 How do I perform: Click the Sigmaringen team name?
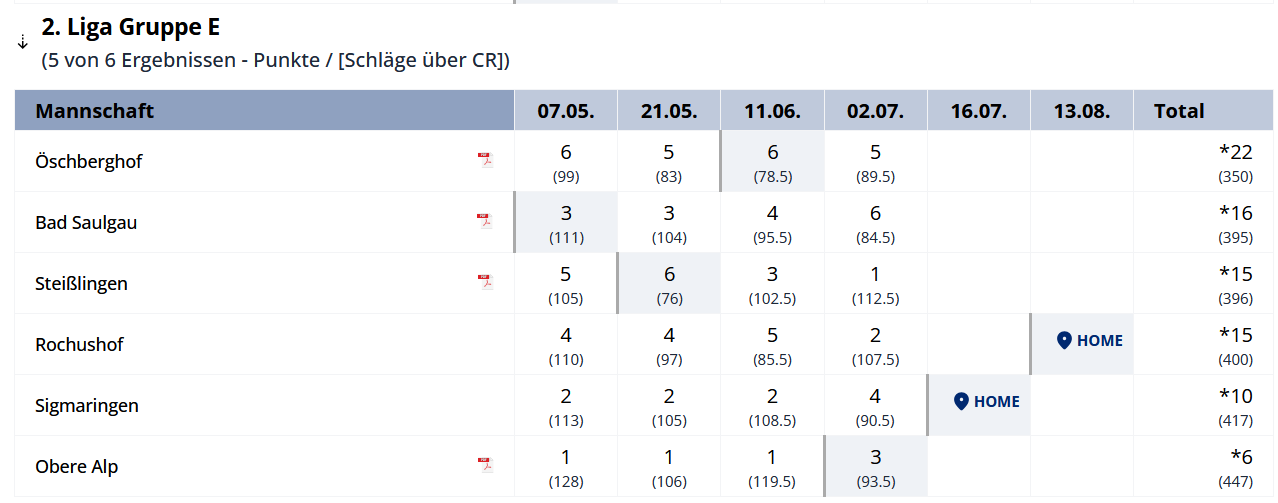(x=87, y=406)
